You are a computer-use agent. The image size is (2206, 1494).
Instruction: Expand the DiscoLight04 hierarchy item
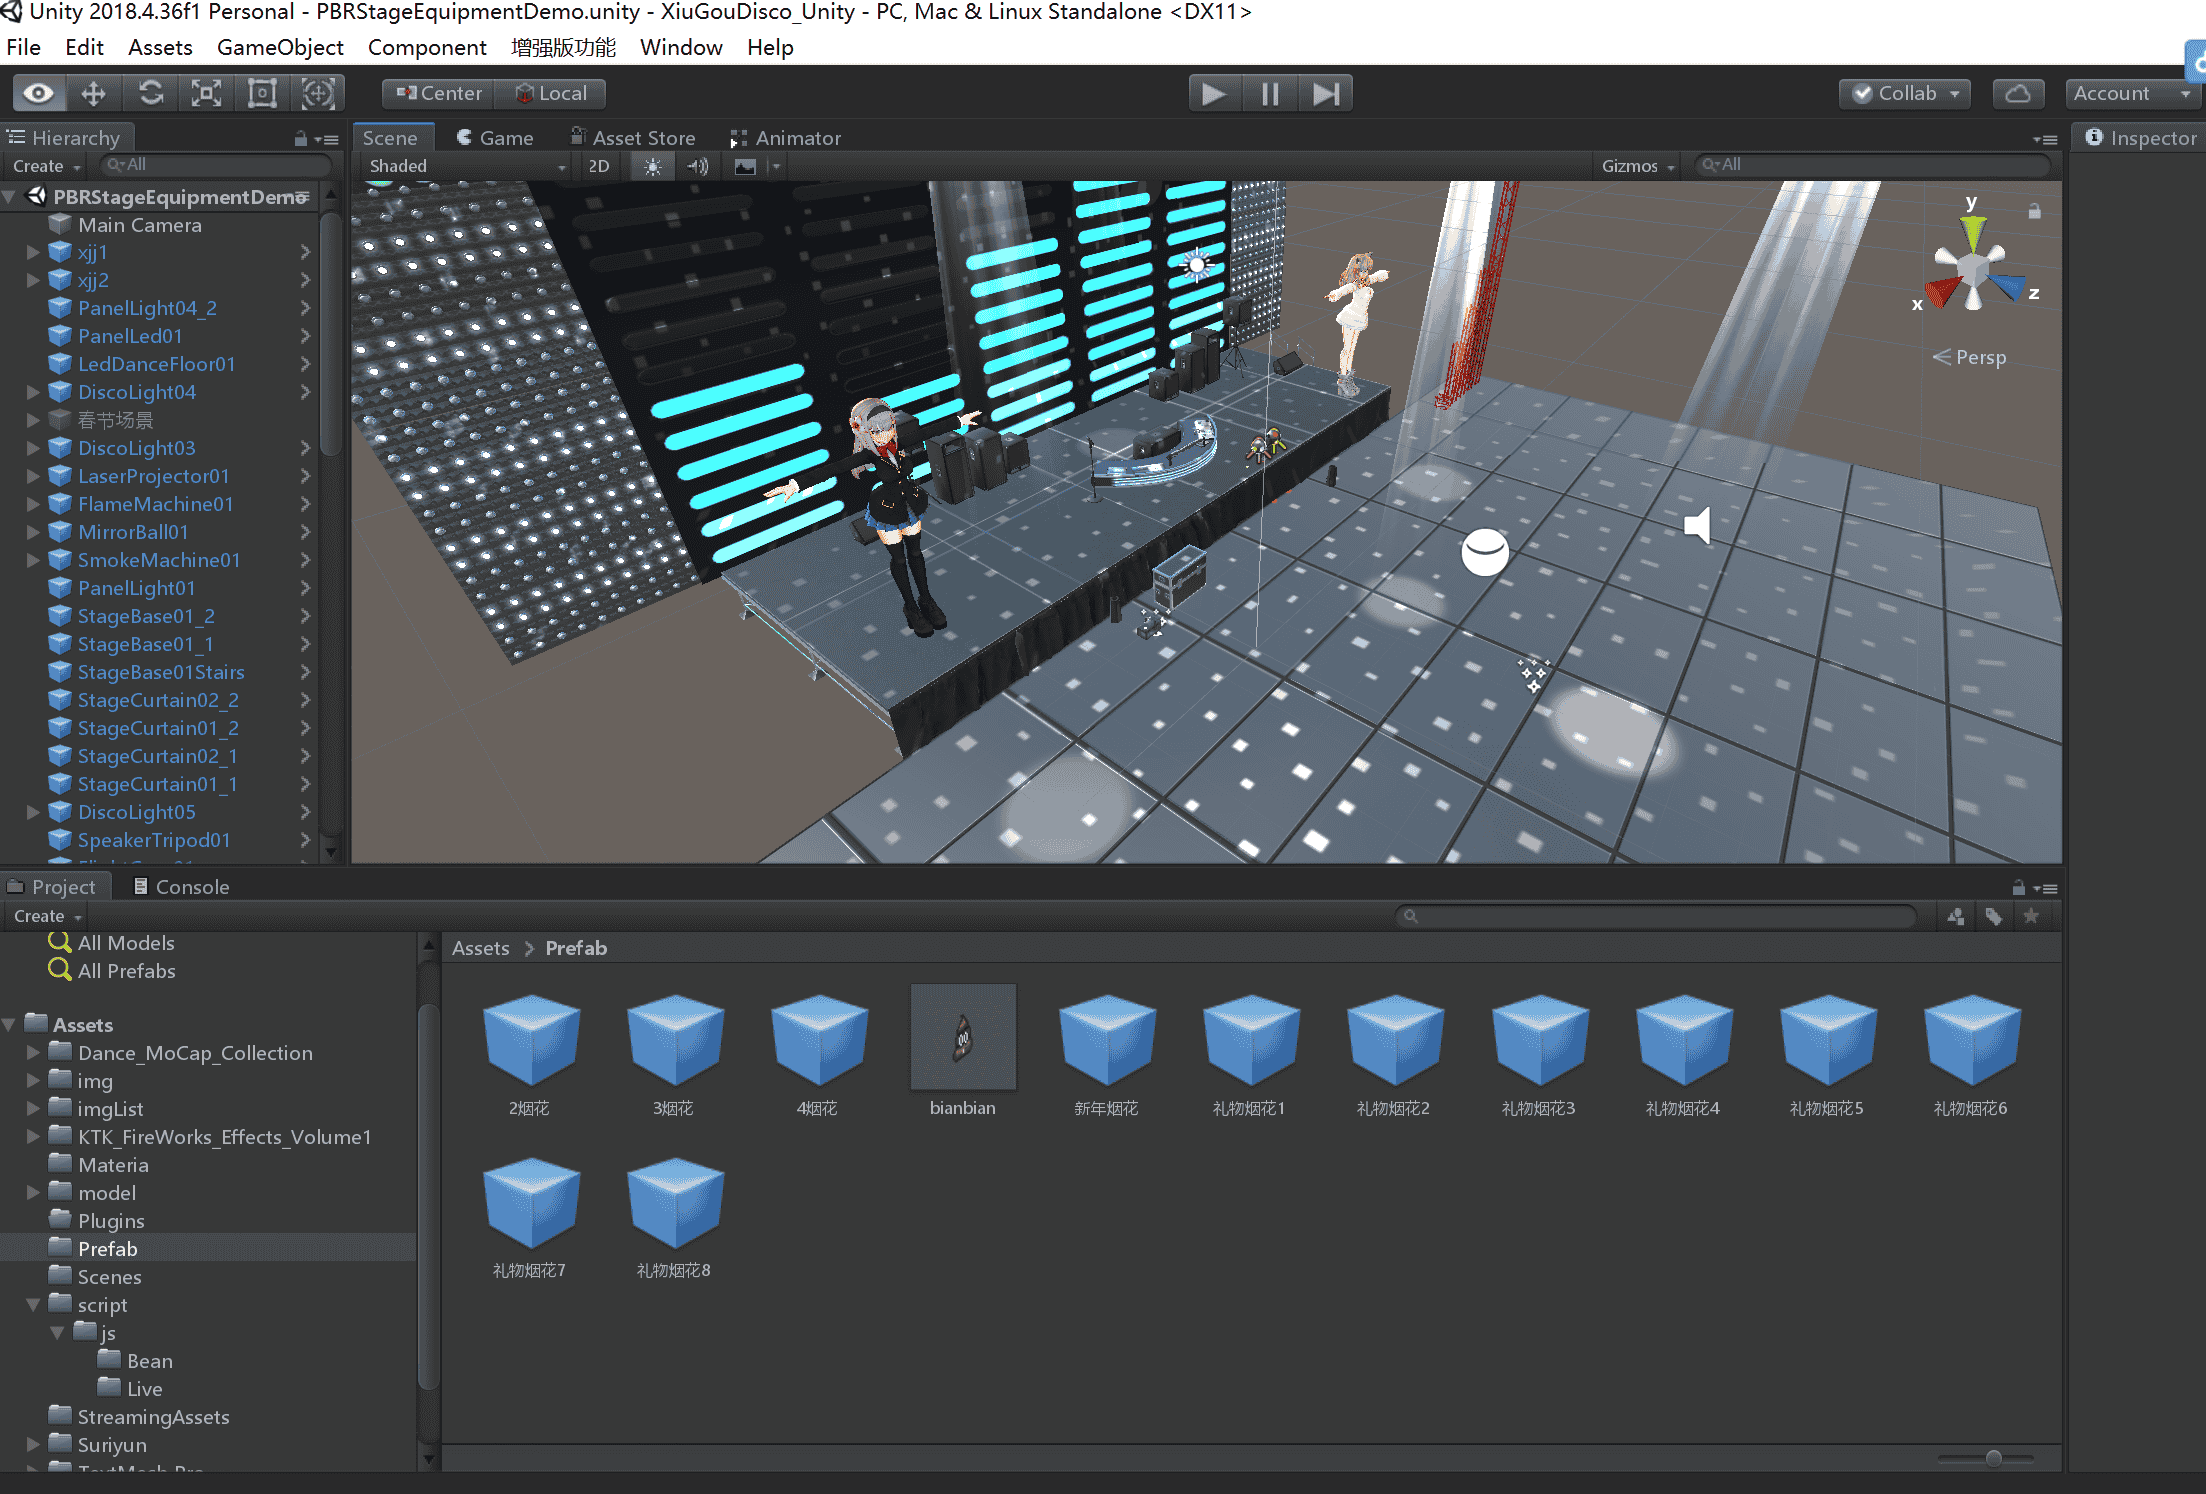pyautogui.click(x=33, y=392)
